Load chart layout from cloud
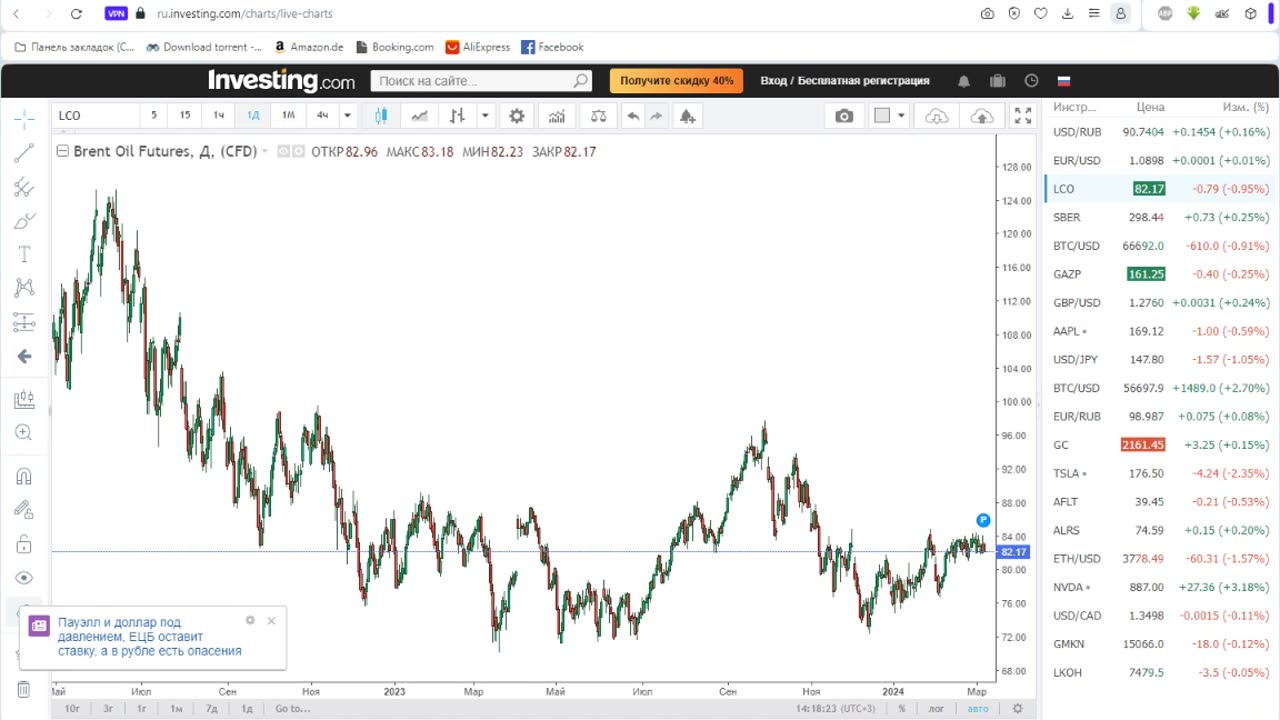 pos(937,116)
